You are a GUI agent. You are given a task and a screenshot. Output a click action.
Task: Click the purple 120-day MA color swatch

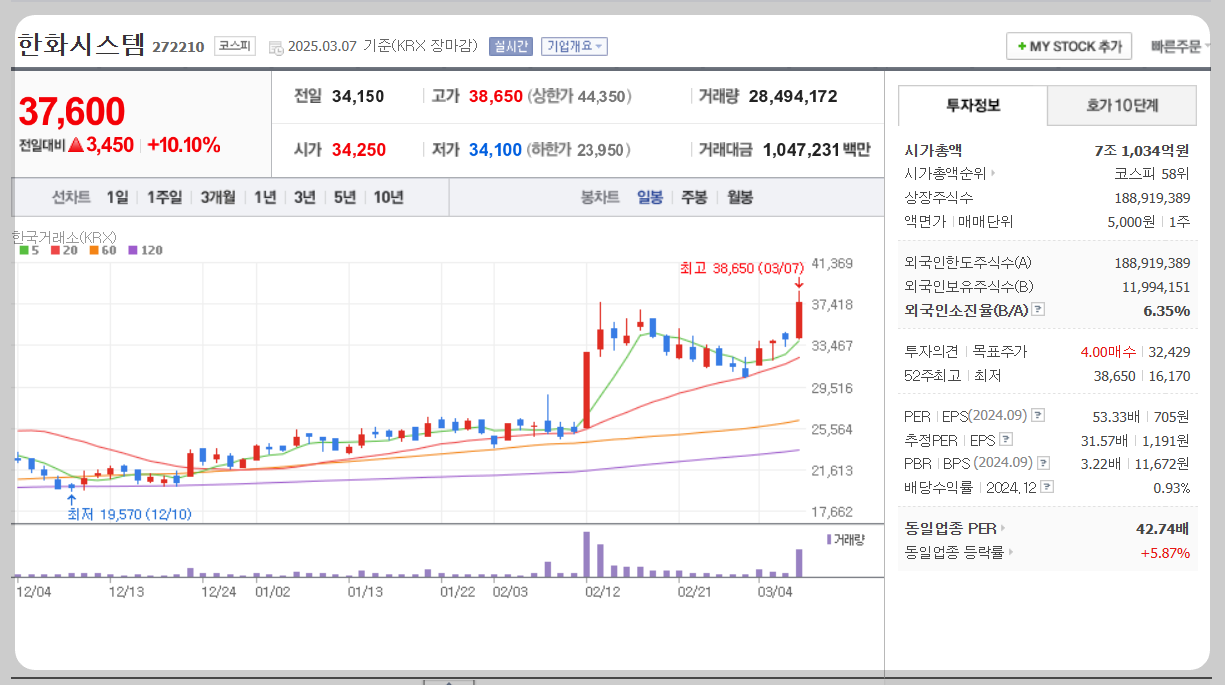pos(132,250)
